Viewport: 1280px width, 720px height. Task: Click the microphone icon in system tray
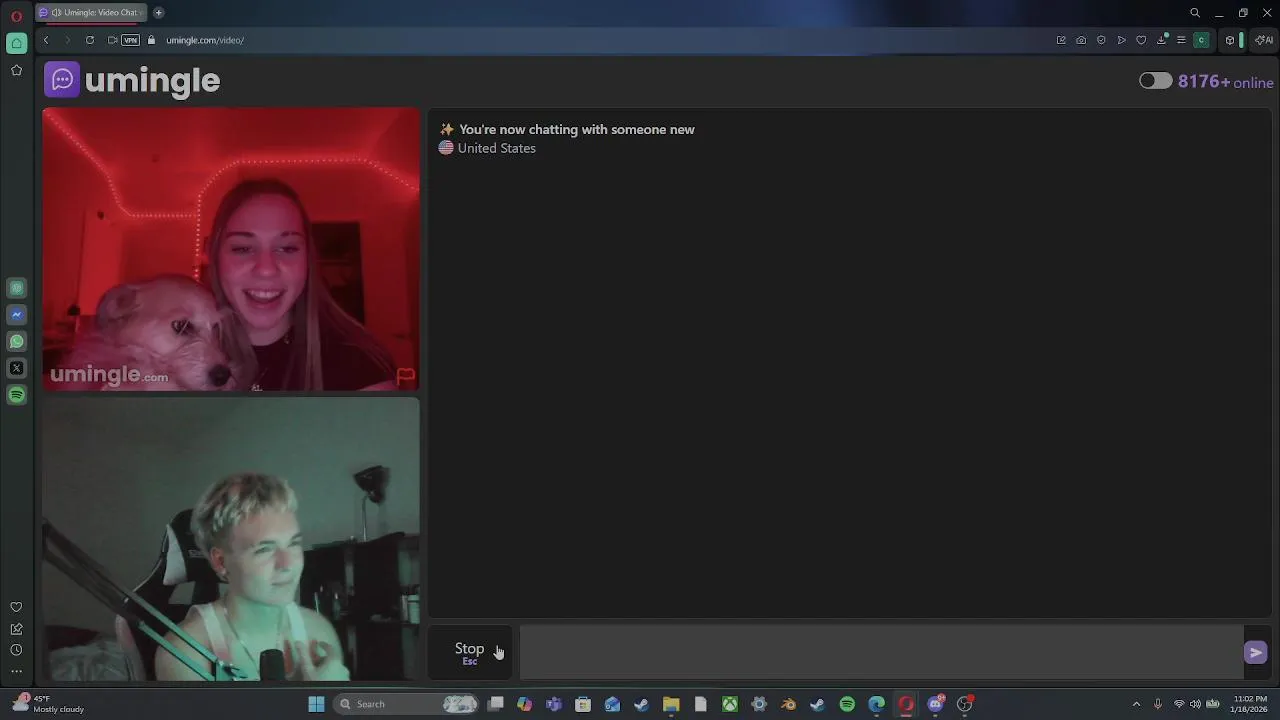coord(1158,704)
